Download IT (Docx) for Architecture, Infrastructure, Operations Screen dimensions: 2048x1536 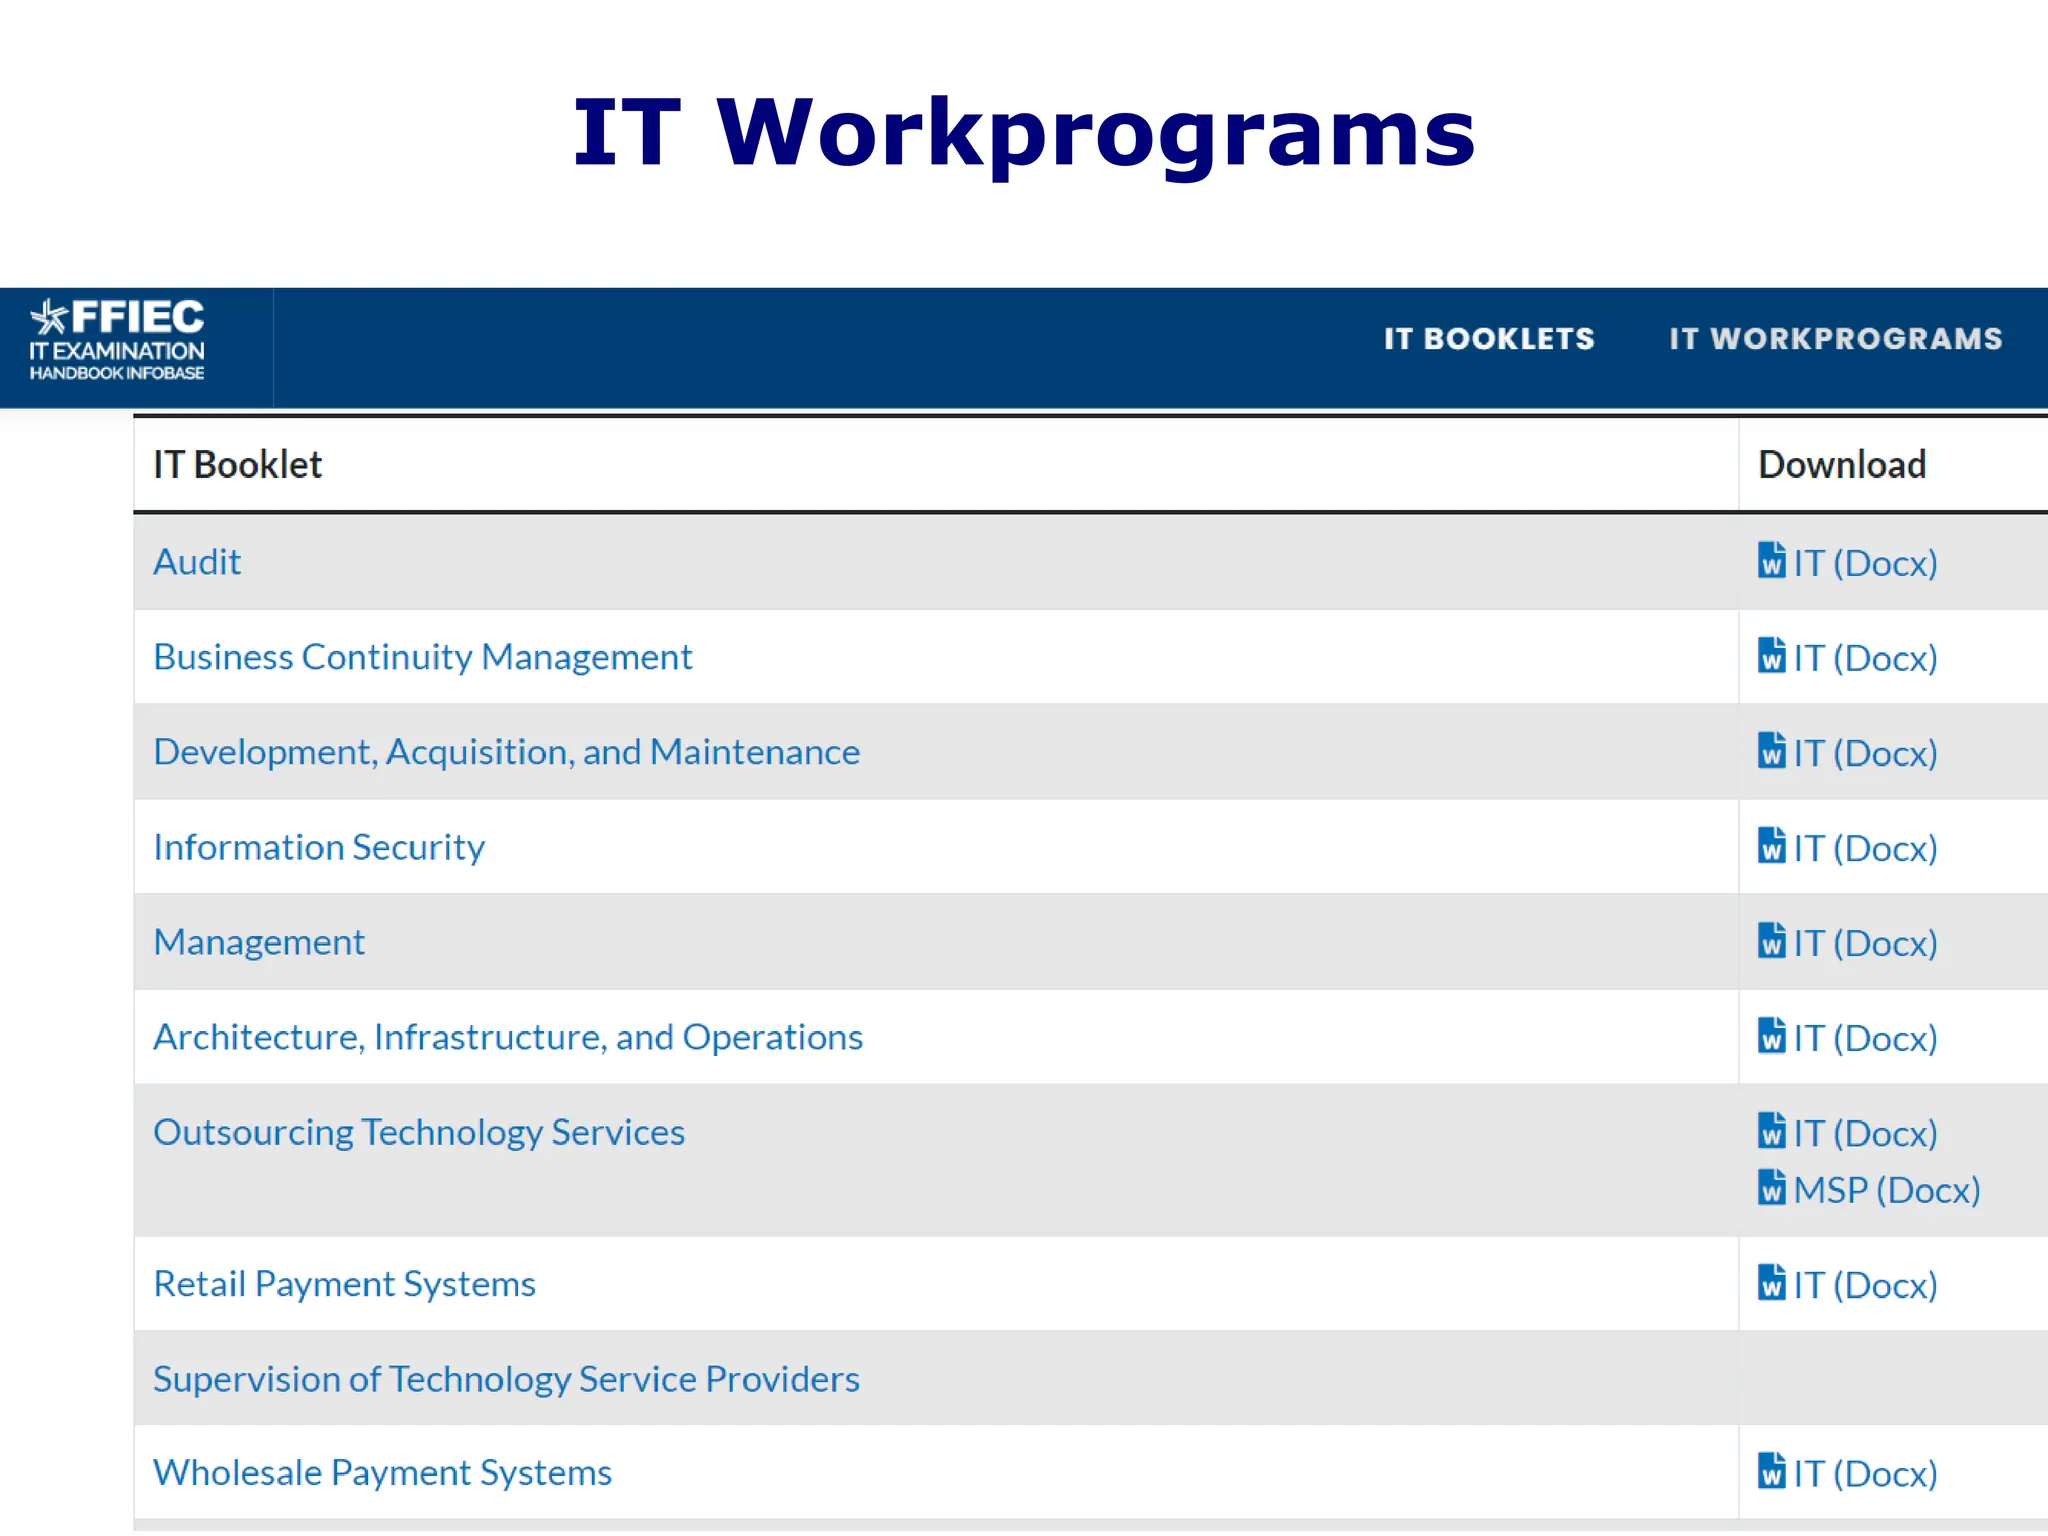[x=1865, y=1038]
